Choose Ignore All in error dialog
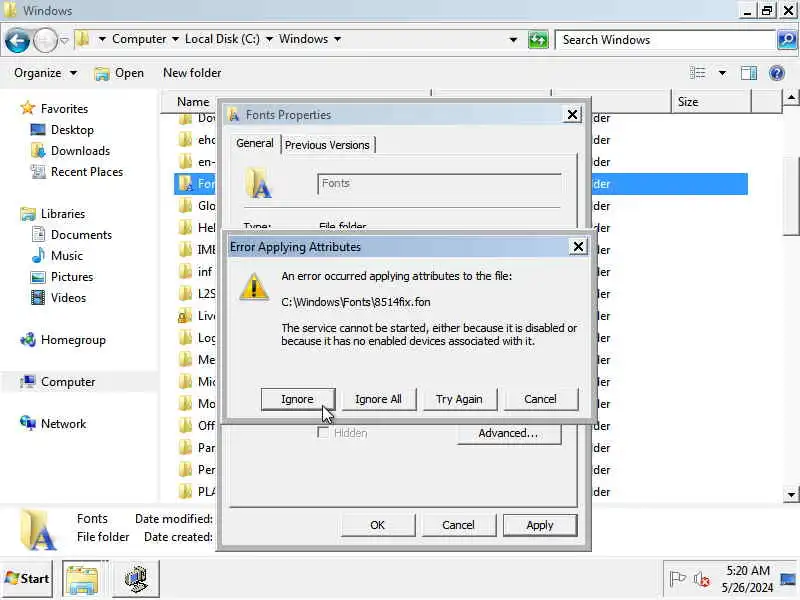The image size is (800, 600). click(378, 399)
